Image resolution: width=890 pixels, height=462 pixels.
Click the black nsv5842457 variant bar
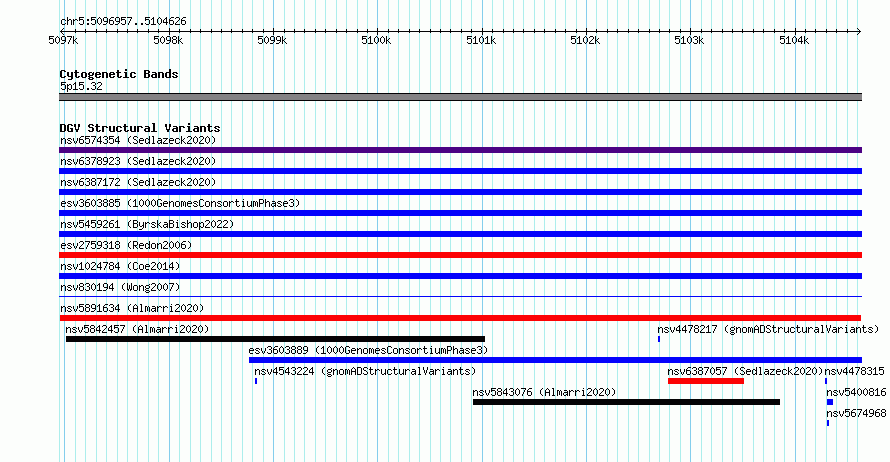[x=275, y=339]
